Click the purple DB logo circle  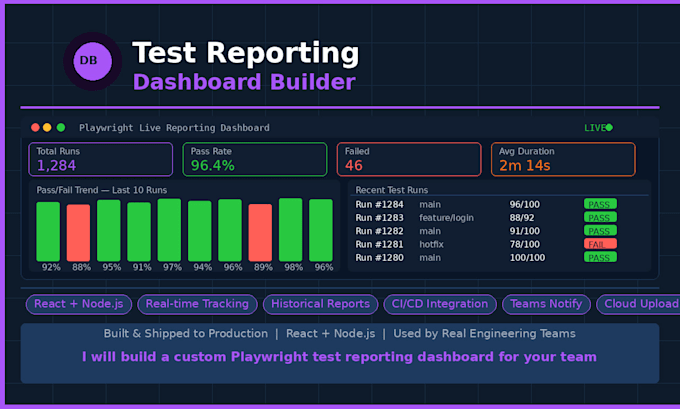[92, 61]
